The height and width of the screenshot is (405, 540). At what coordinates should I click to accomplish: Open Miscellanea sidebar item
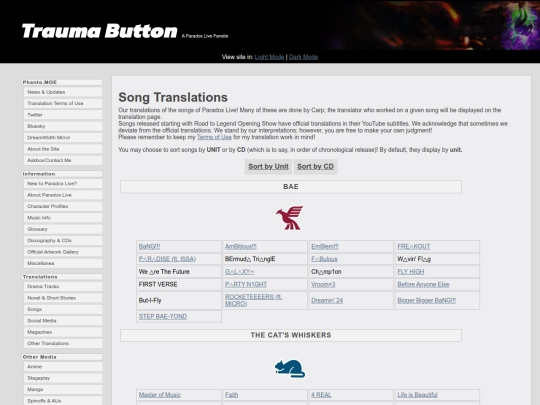[63, 263]
